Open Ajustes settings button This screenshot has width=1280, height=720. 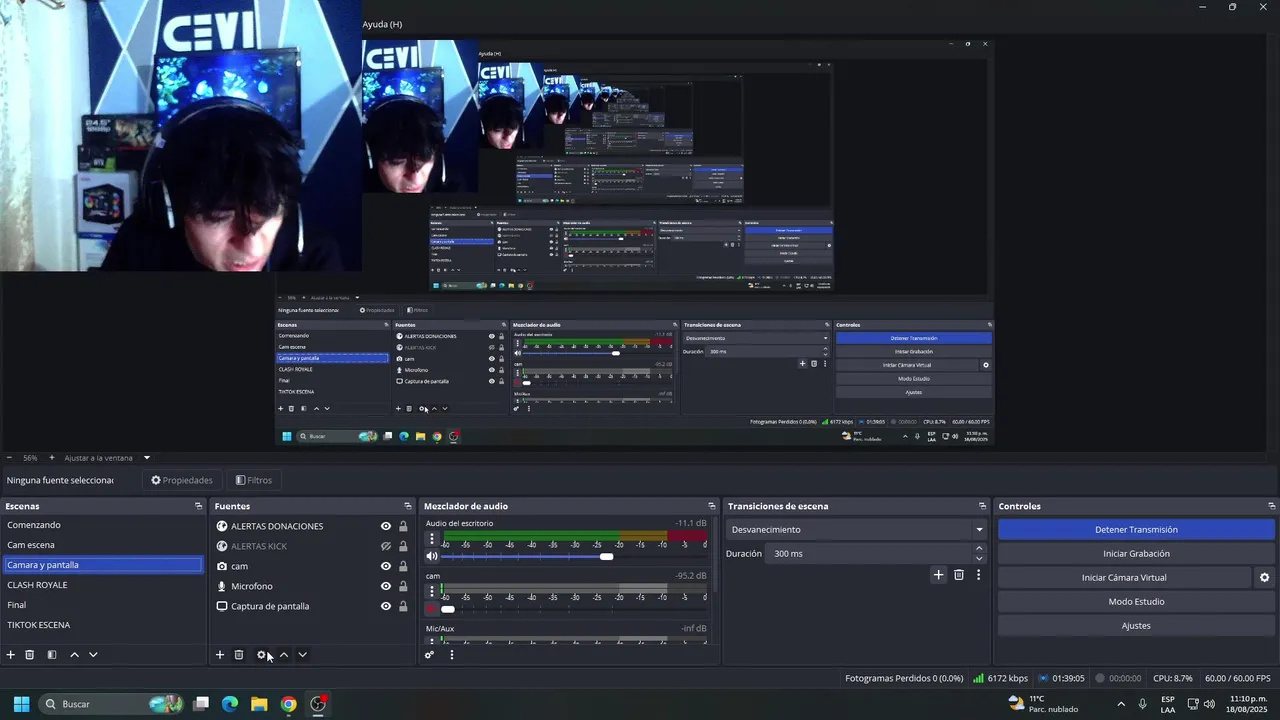click(1136, 626)
